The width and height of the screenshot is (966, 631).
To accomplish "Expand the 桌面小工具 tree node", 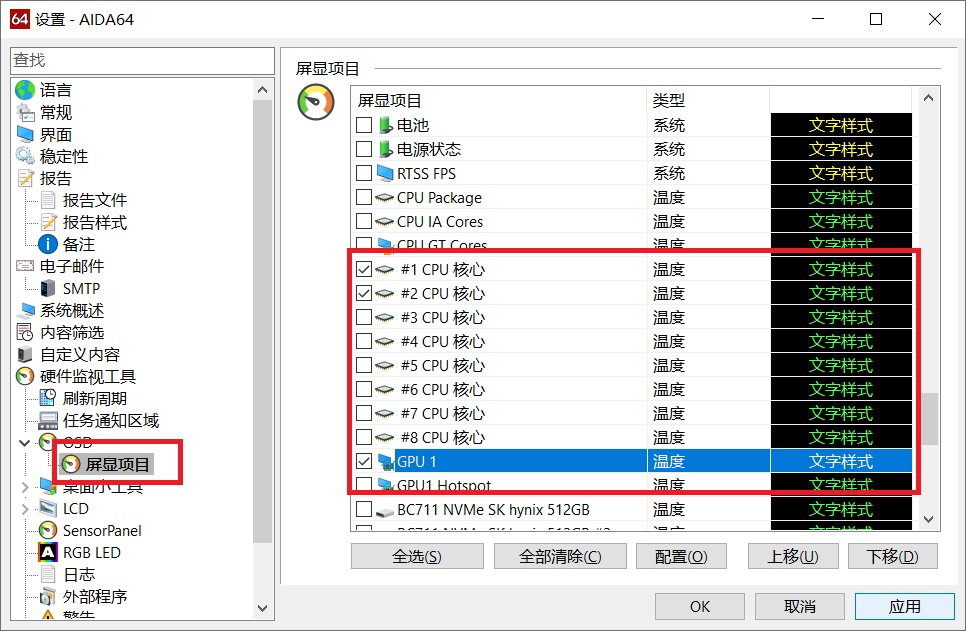I will click(x=24, y=486).
